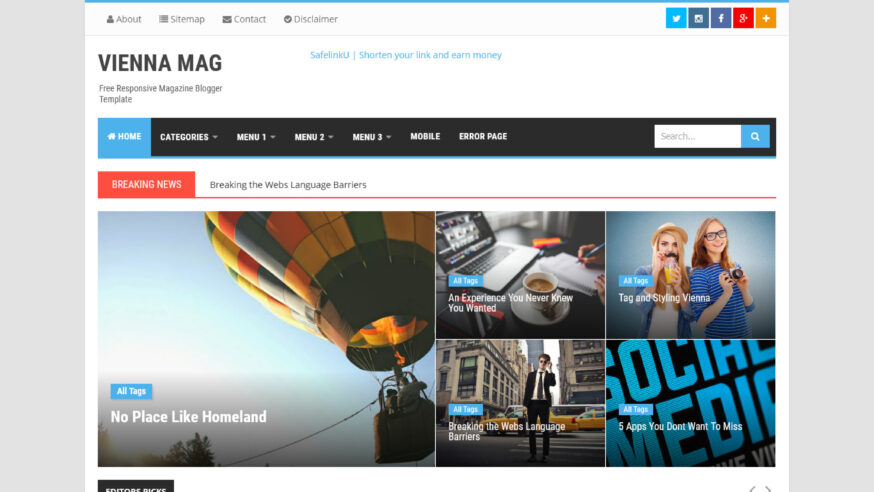Viewport: 874px width, 492px height.
Task: Click All Tags on the balloon post
Action: point(131,391)
